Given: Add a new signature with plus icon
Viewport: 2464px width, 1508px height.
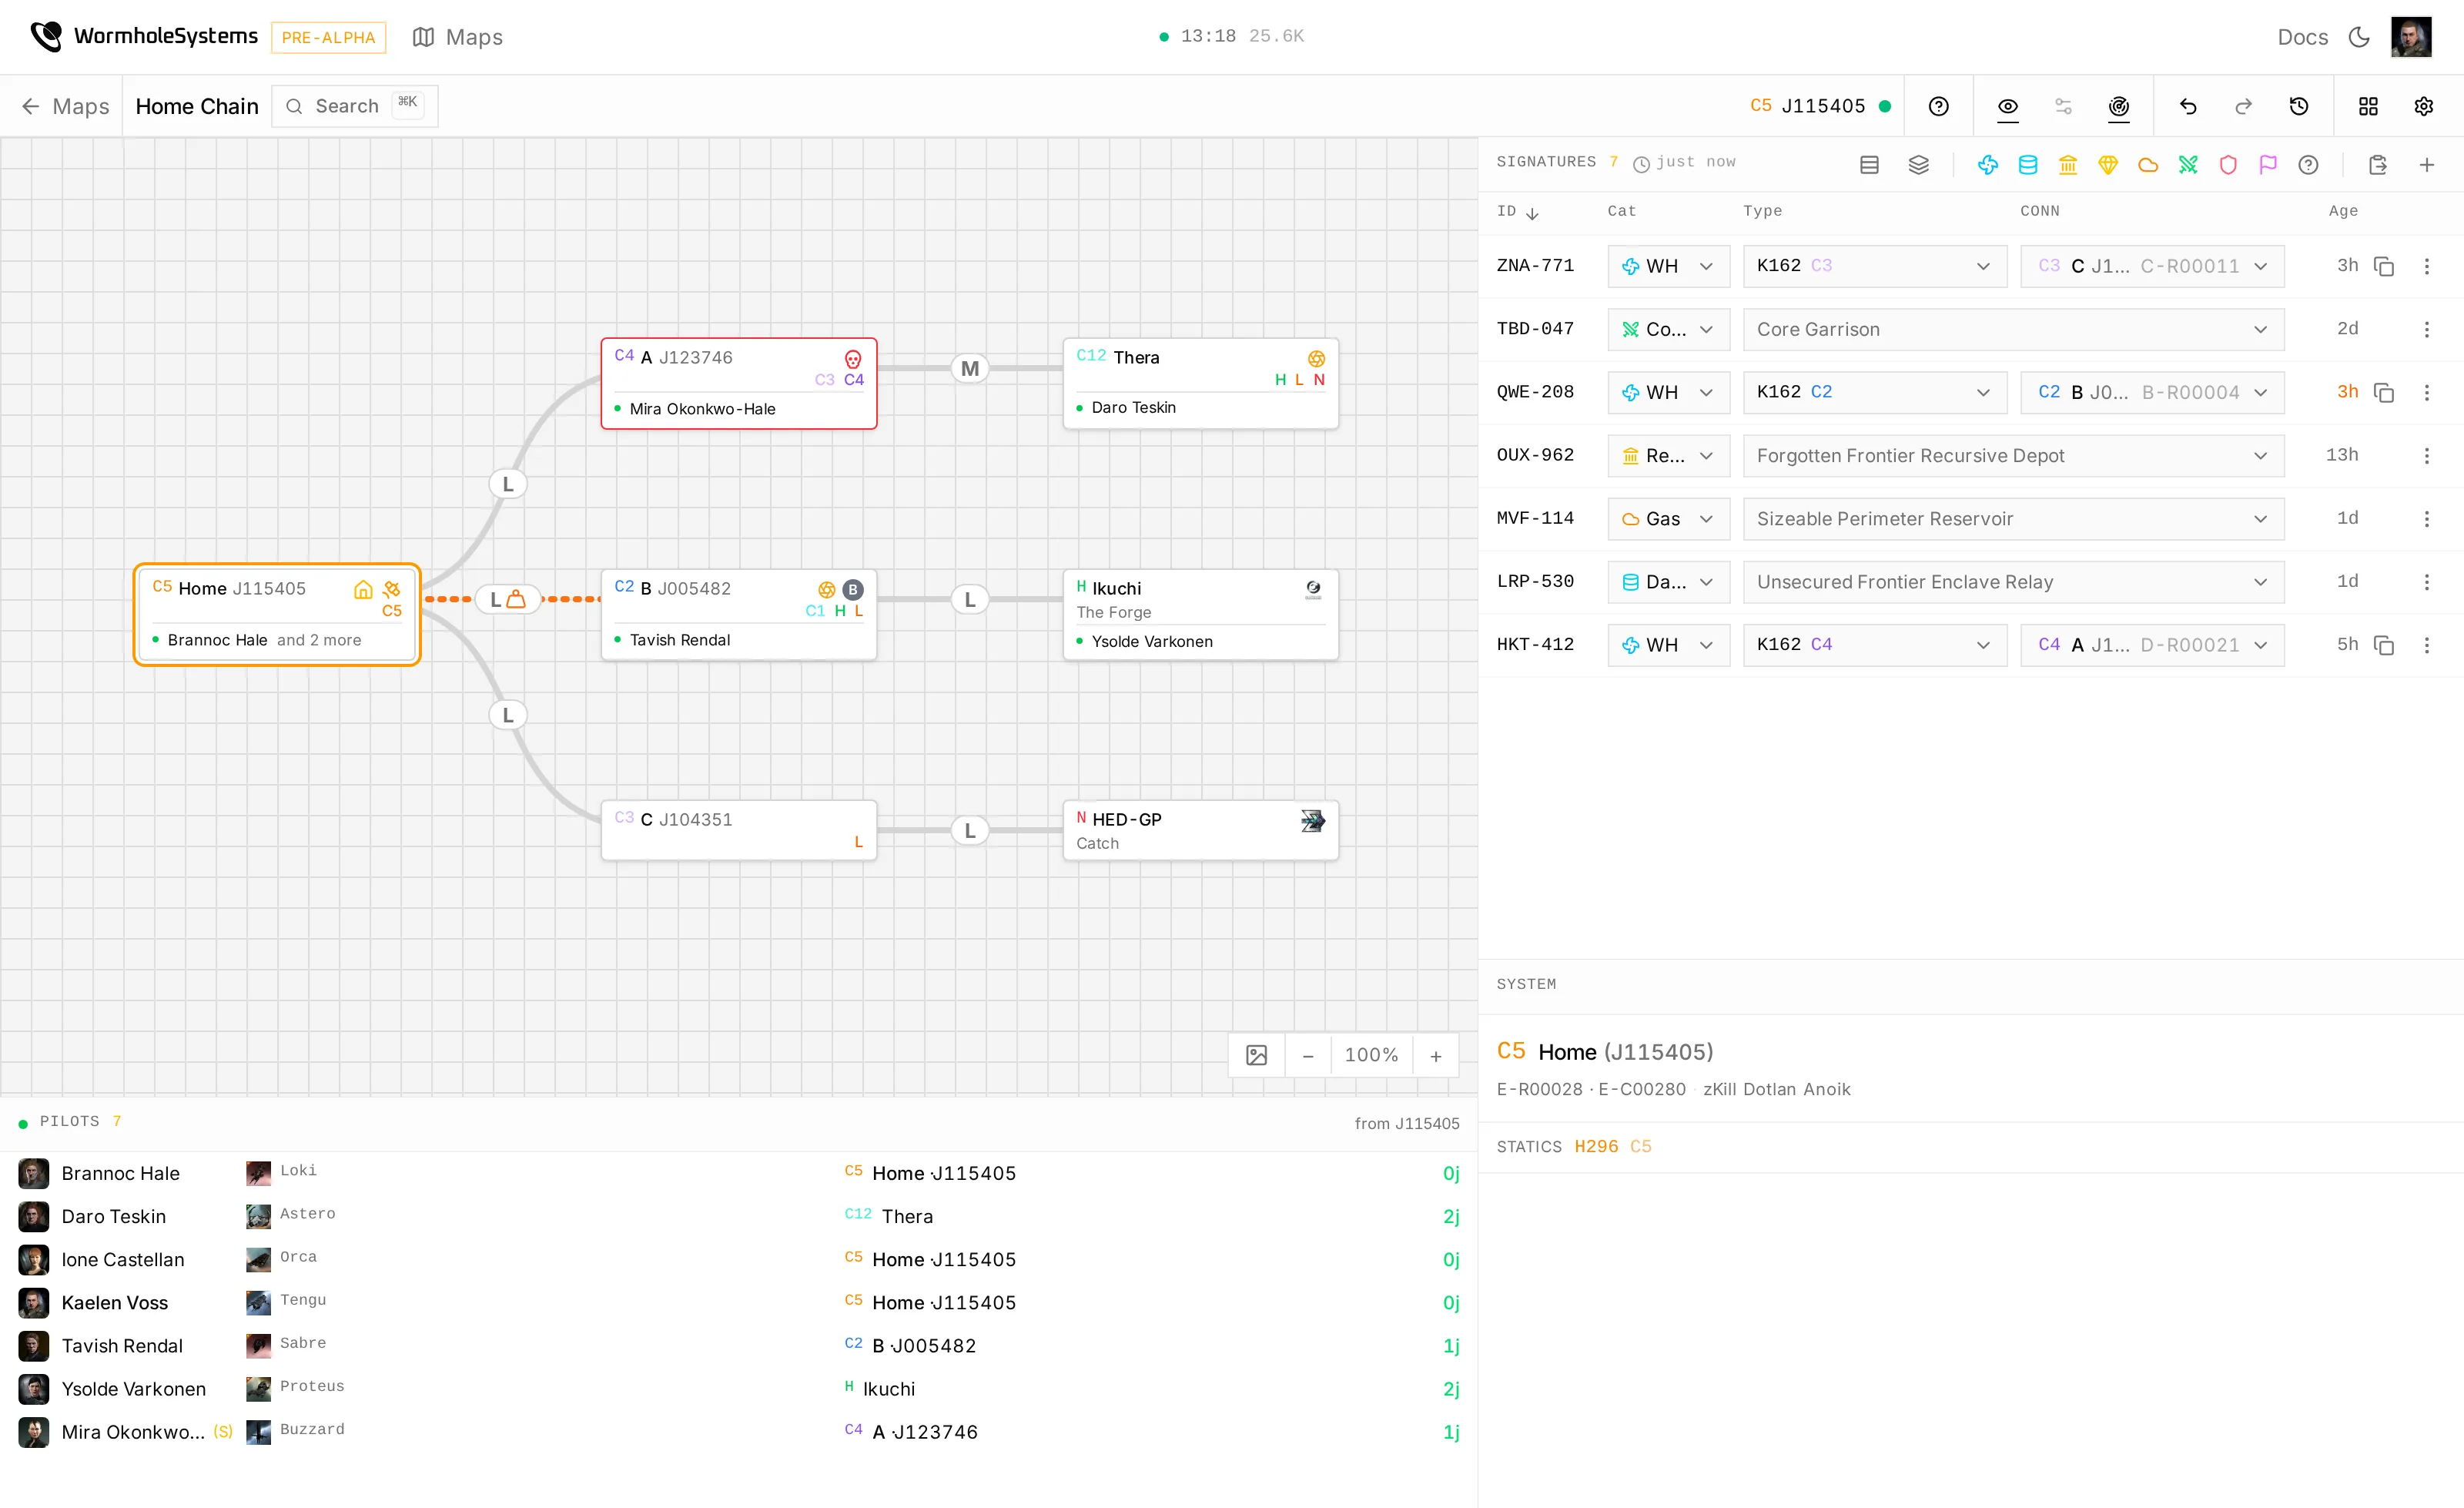Looking at the screenshot, I should 2426,165.
